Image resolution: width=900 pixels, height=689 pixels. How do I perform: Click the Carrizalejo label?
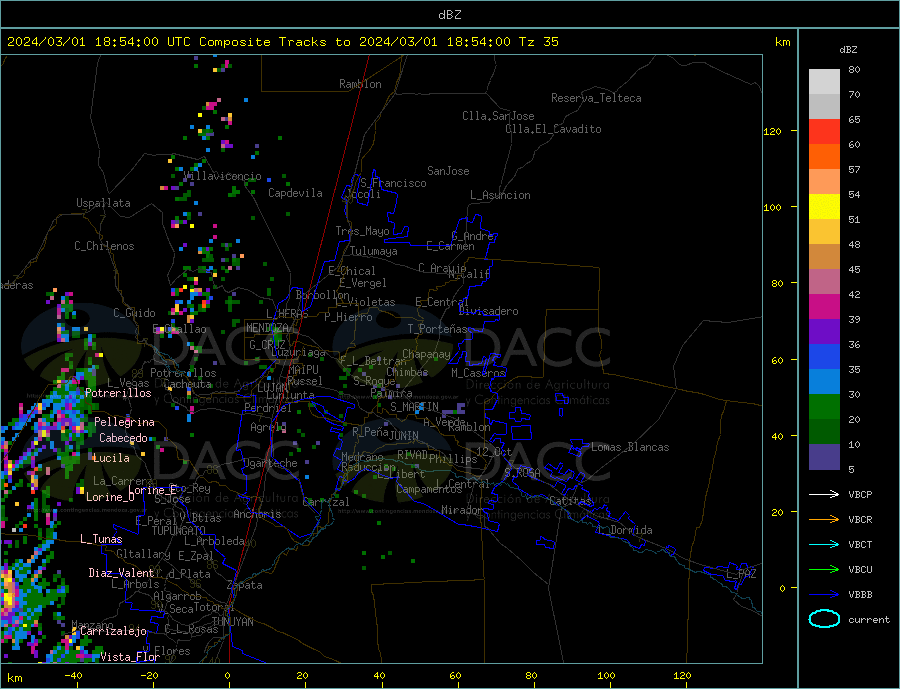point(113,631)
